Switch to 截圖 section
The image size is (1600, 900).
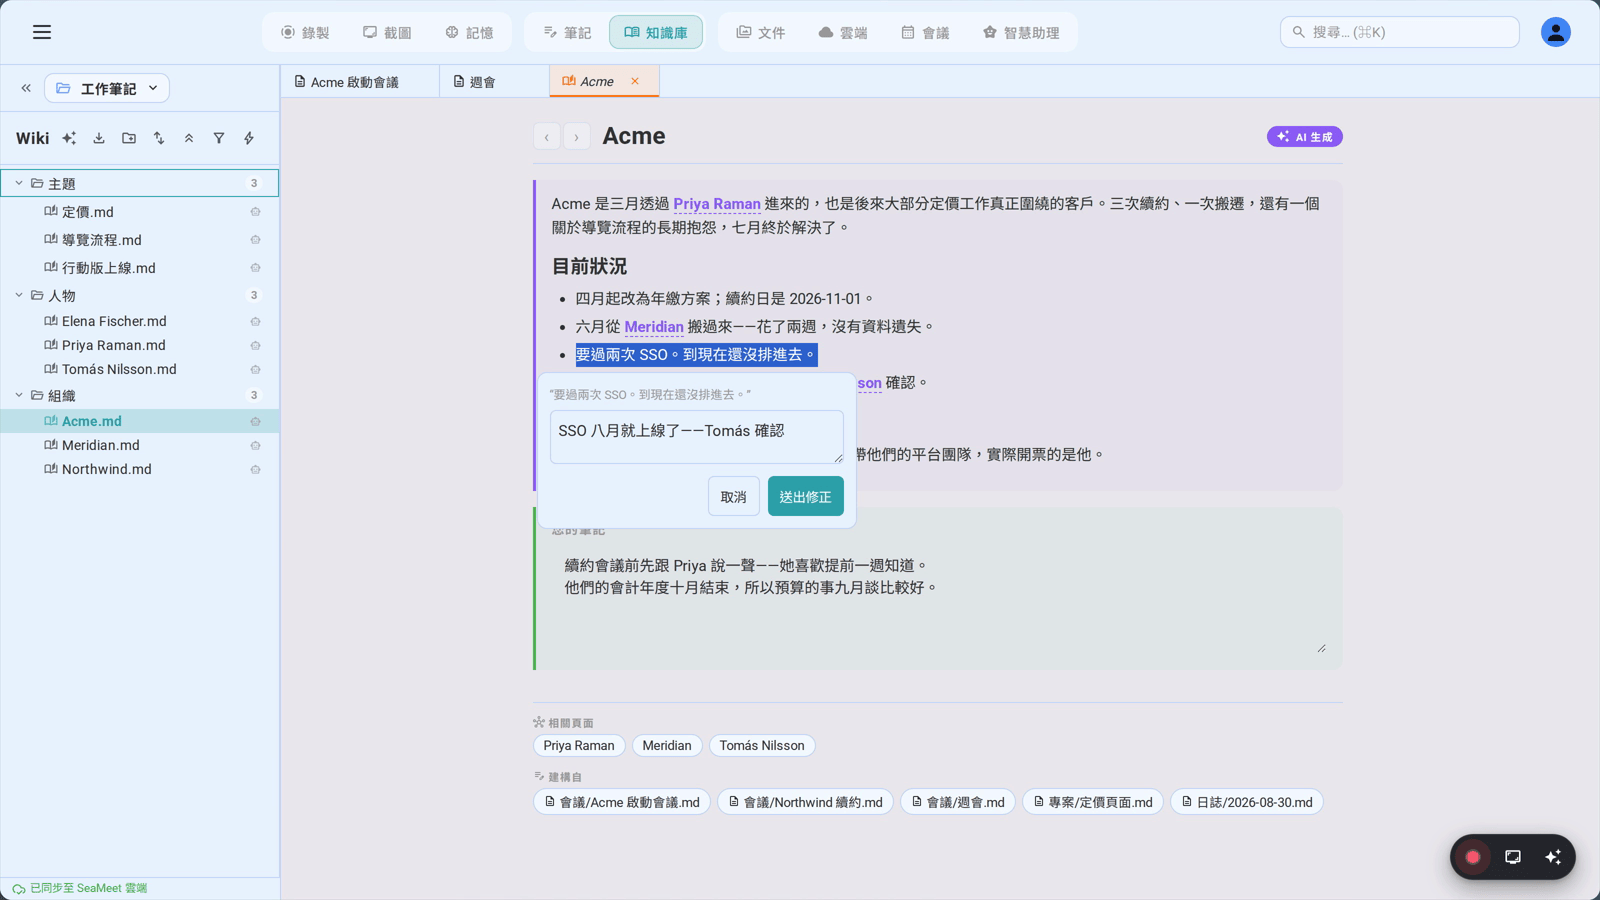tap(387, 32)
